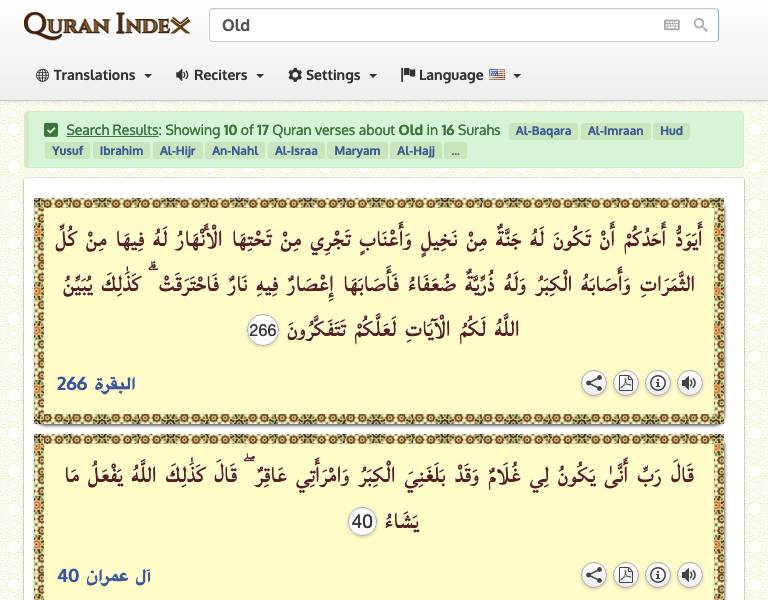Image resolution: width=768 pixels, height=600 pixels.
Task: Show info for verse Al-Baqara 266
Action: pos(658,383)
